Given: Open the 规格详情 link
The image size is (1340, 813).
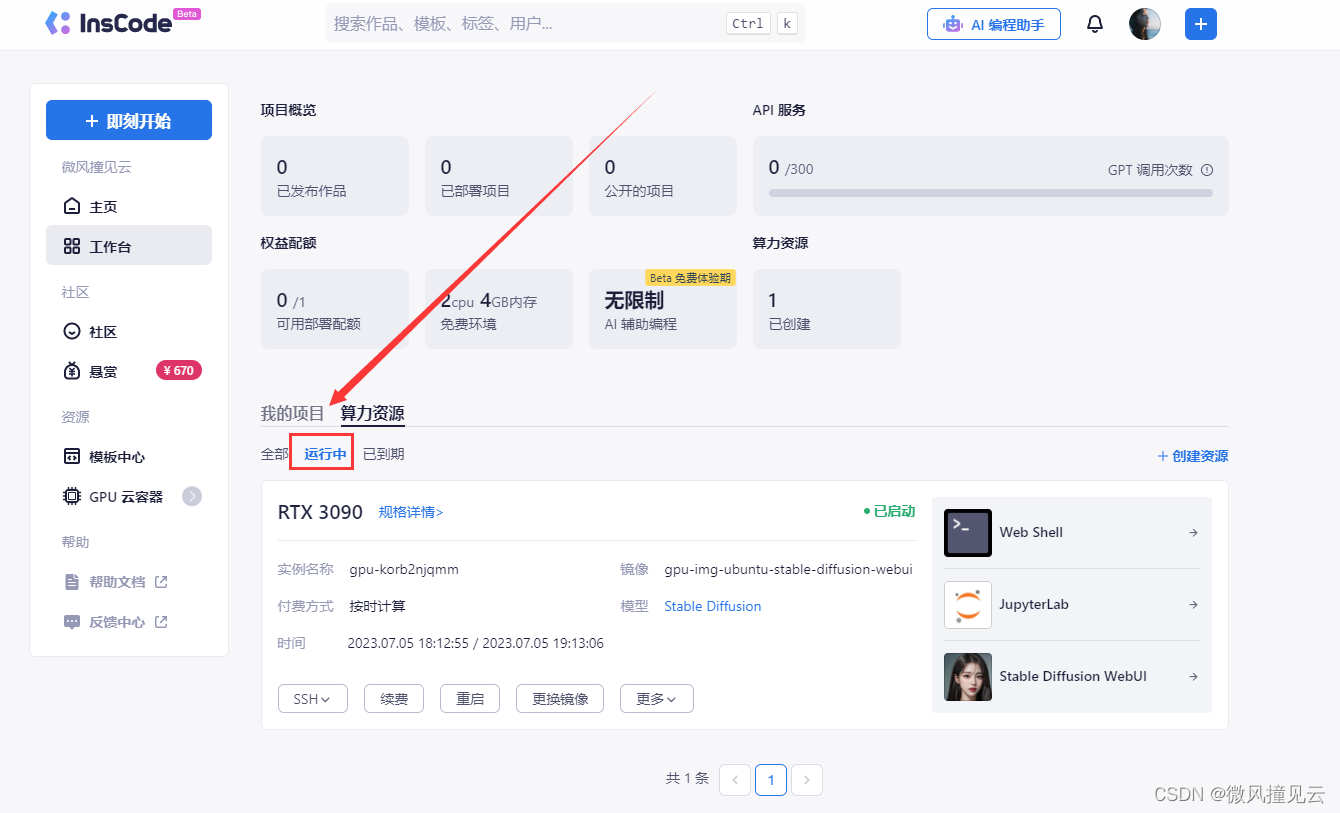Looking at the screenshot, I should (x=411, y=512).
